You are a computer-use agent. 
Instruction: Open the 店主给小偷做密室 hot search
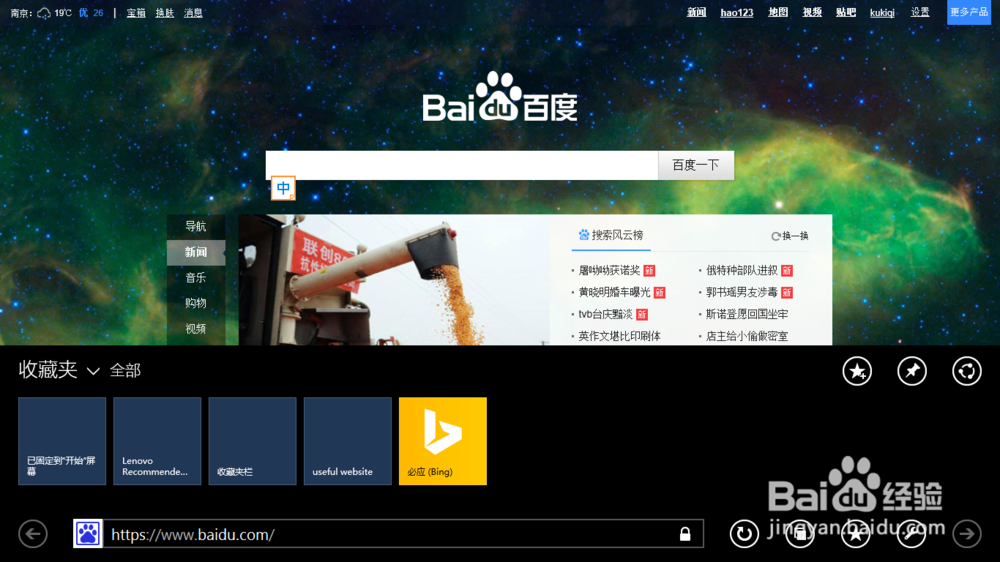point(747,336)
